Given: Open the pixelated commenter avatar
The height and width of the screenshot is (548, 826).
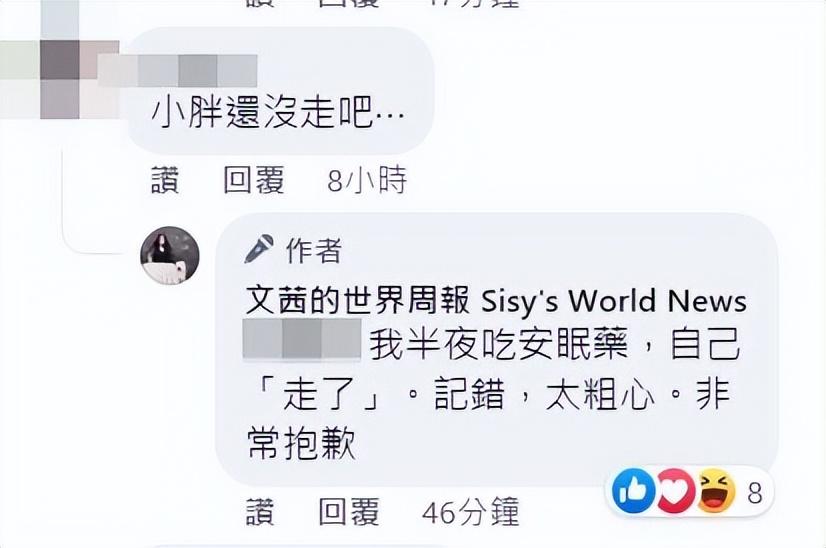Looking at the screenshot, I should point(60,60).
